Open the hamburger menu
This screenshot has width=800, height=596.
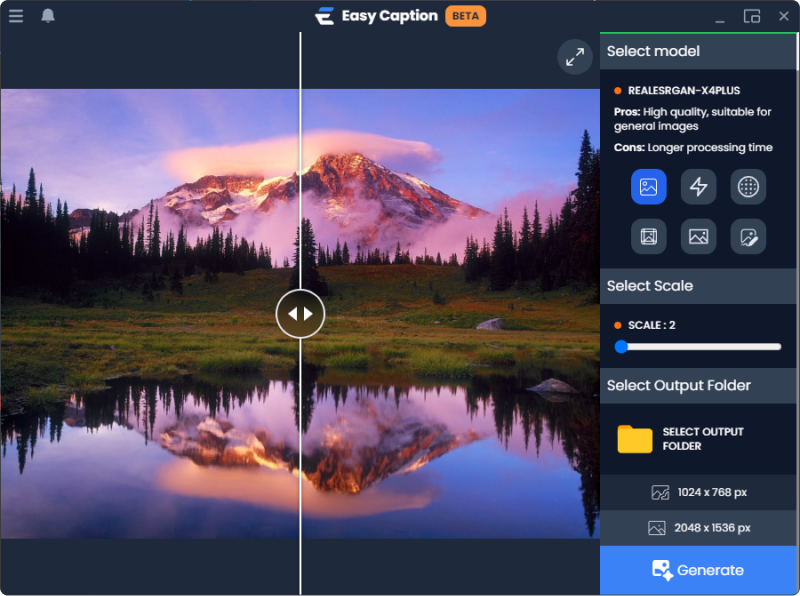click(x=16, y=16)
